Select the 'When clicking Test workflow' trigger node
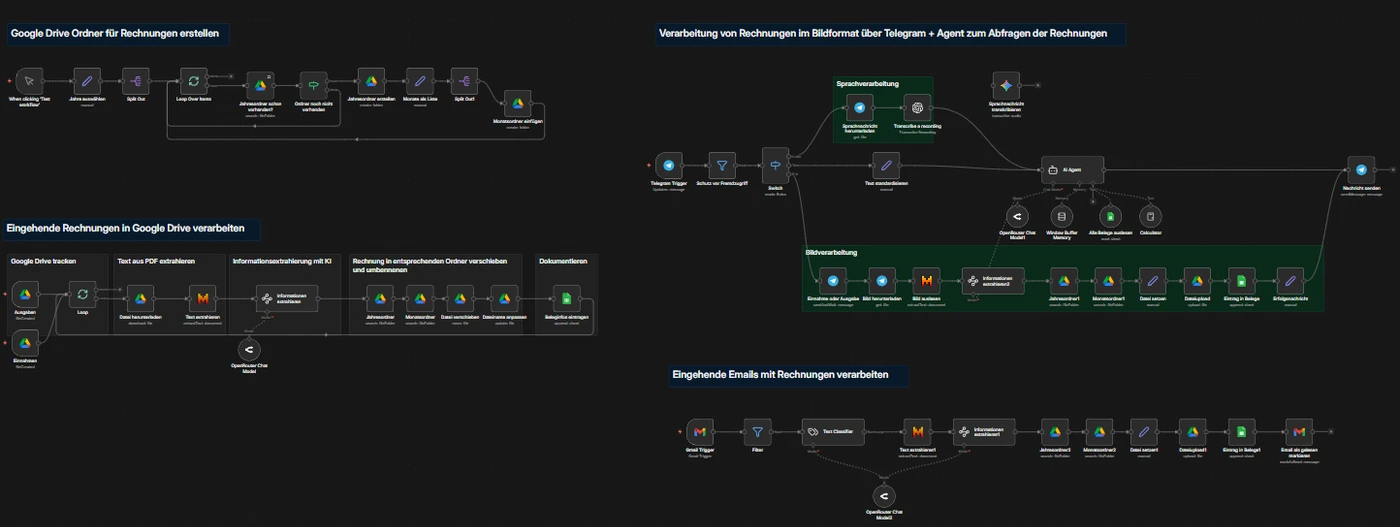This screenshot has width=1400, height=527. [29, 81]
